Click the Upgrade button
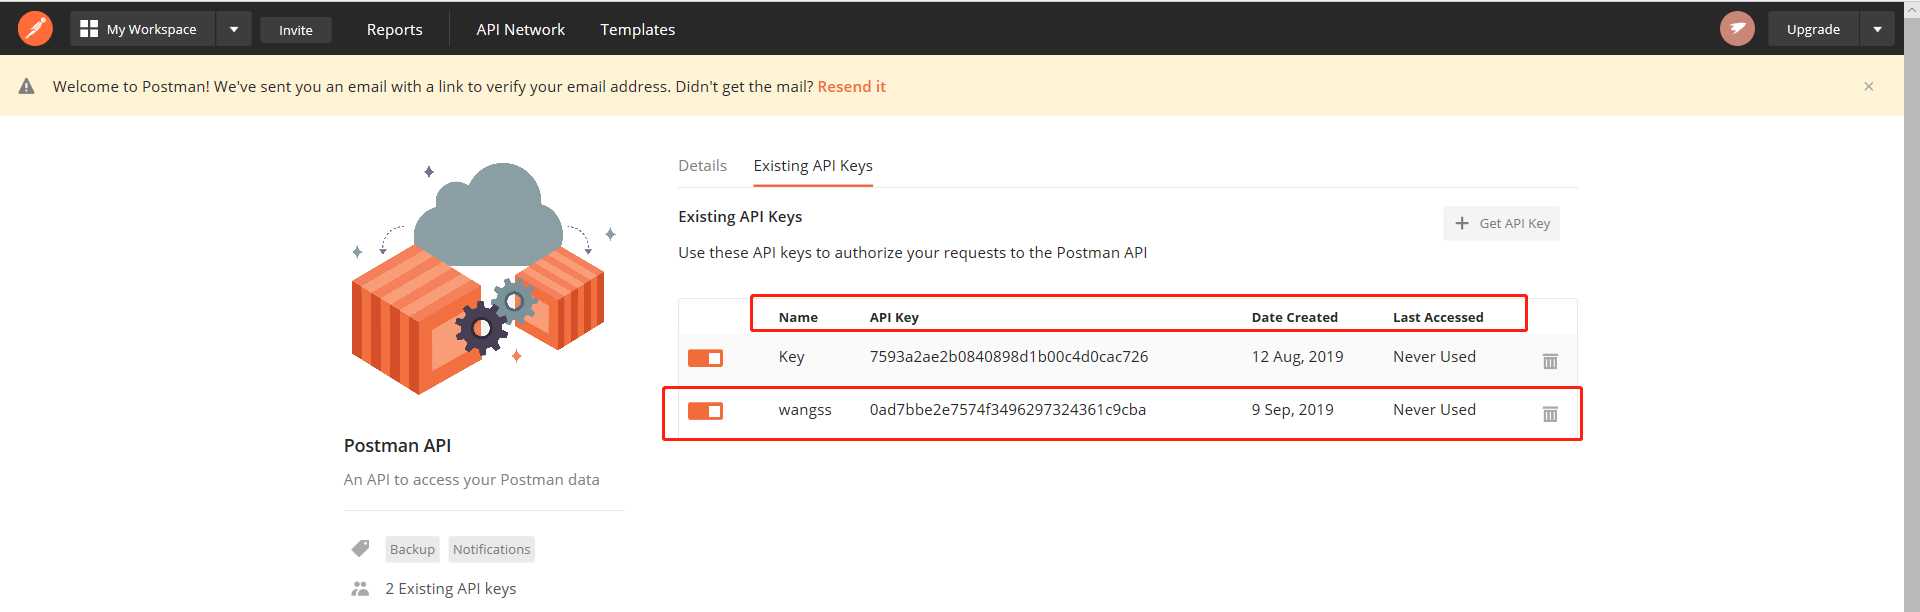The image size is (1920, 612). click(1813, 29)
